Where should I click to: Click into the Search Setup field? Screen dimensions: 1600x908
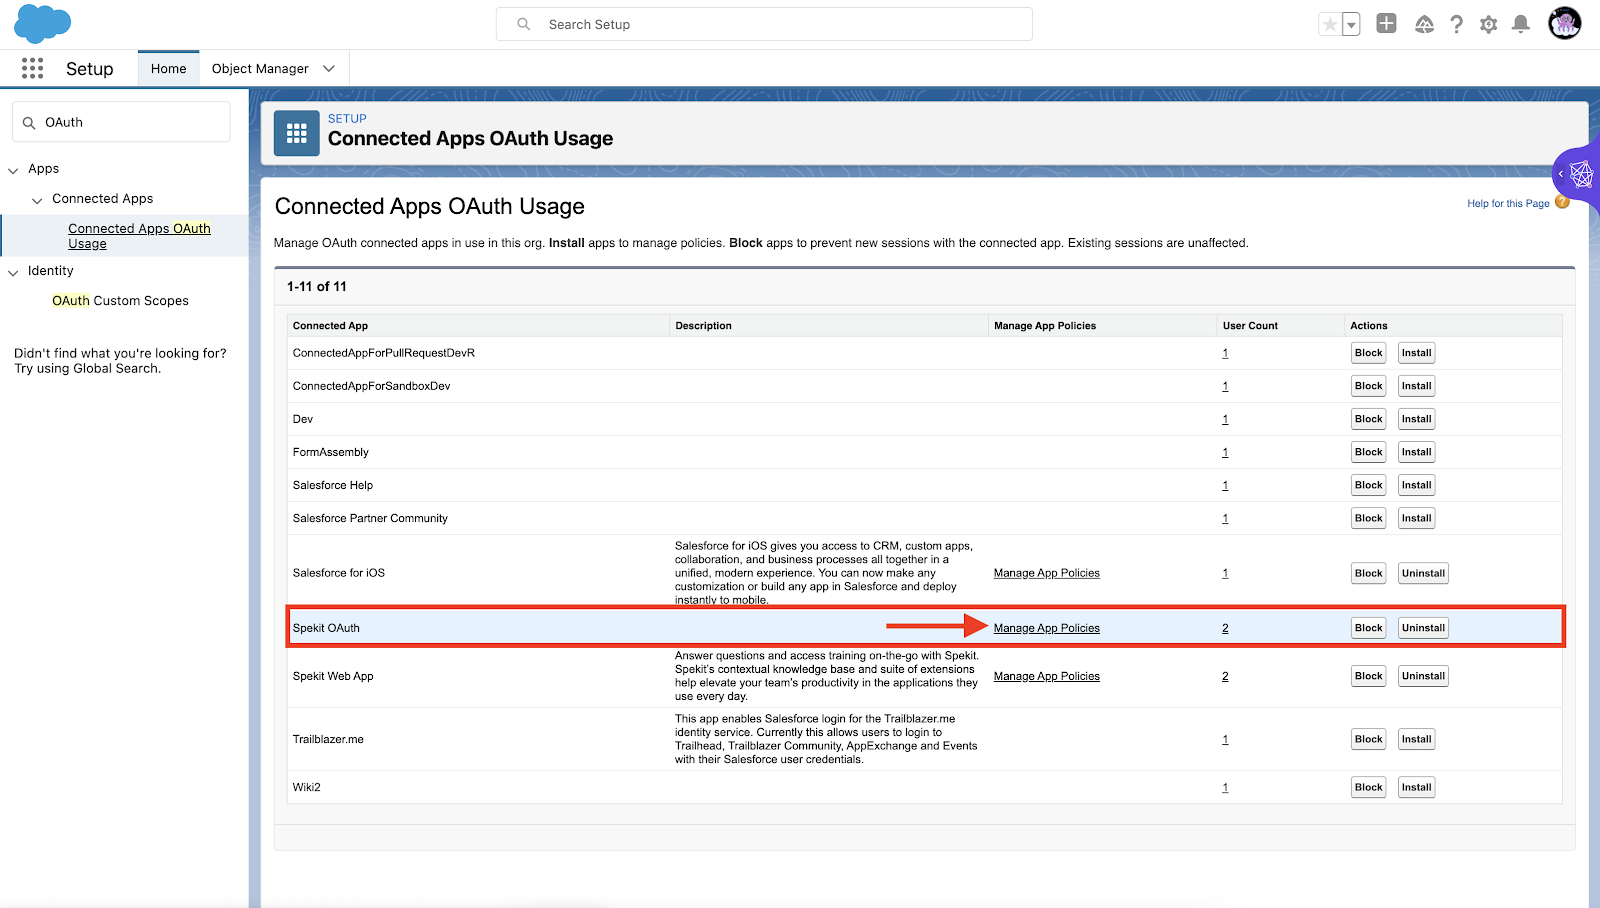pos(764,24)
